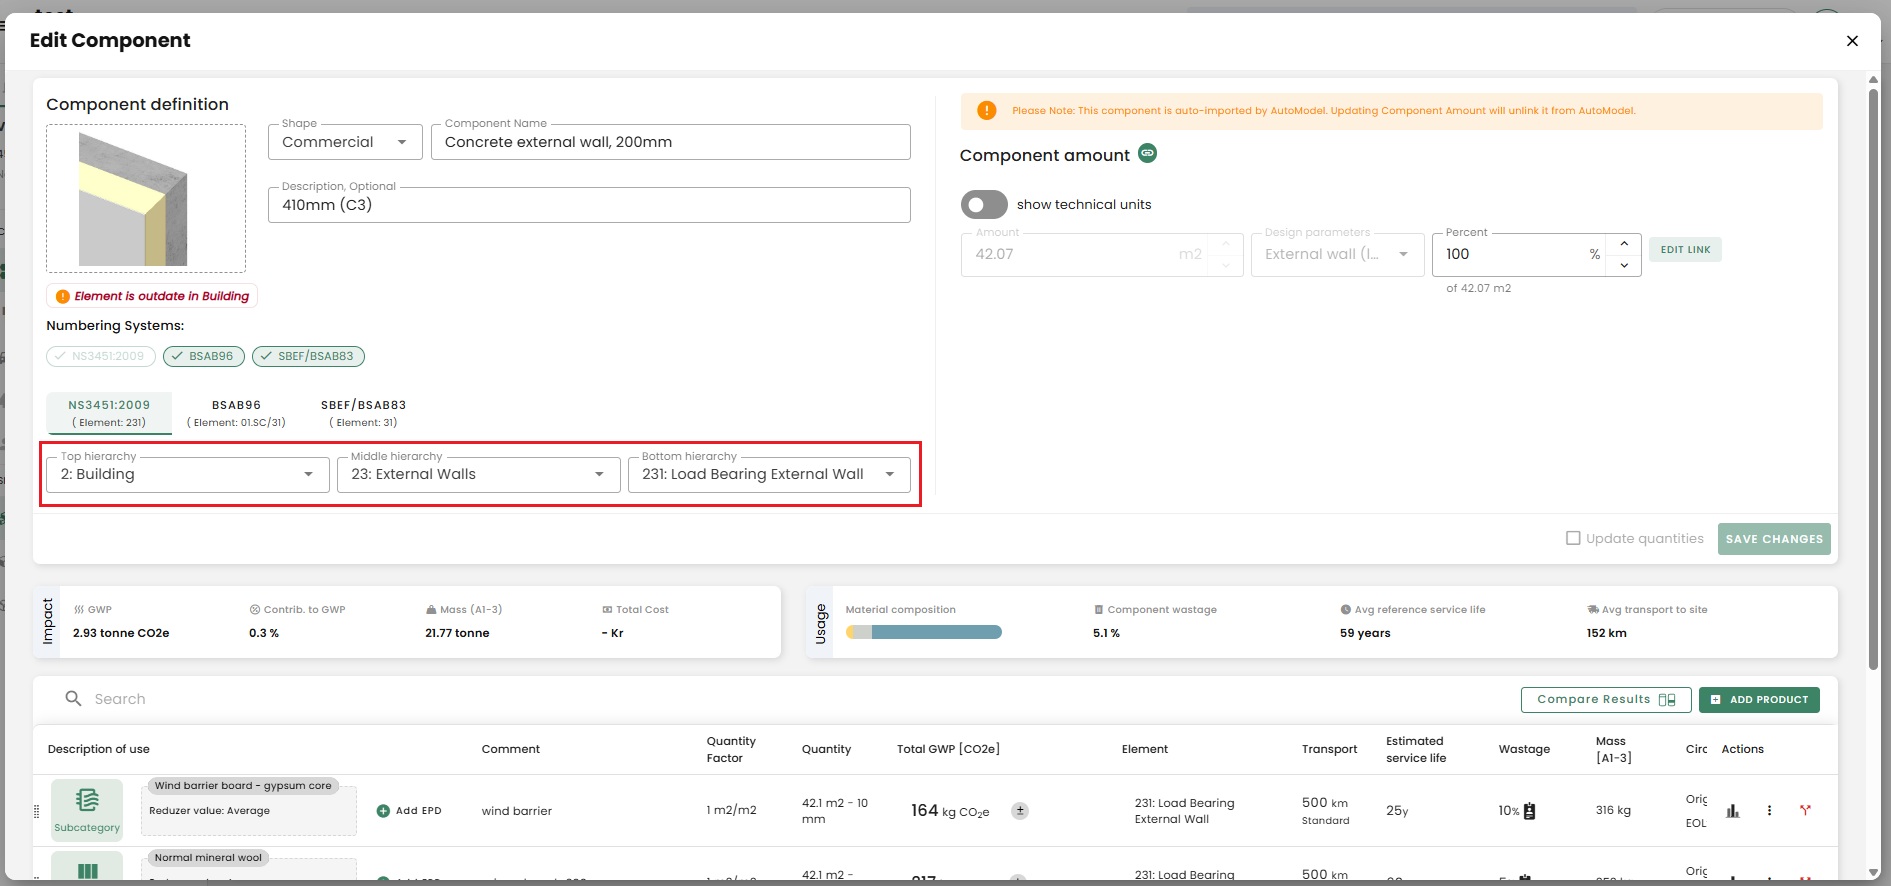Image resolution: width=1891 pixels, height=886 pixels.
Task: Expand the Middle hierarchy External Walls dropdown
Action: (478, 475)
